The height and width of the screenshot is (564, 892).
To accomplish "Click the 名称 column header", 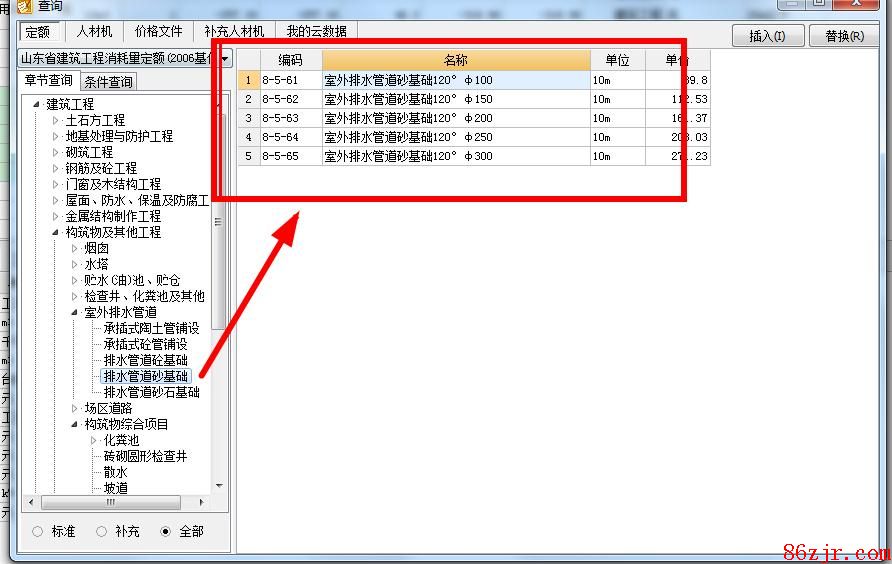I will tap(455, 60).
